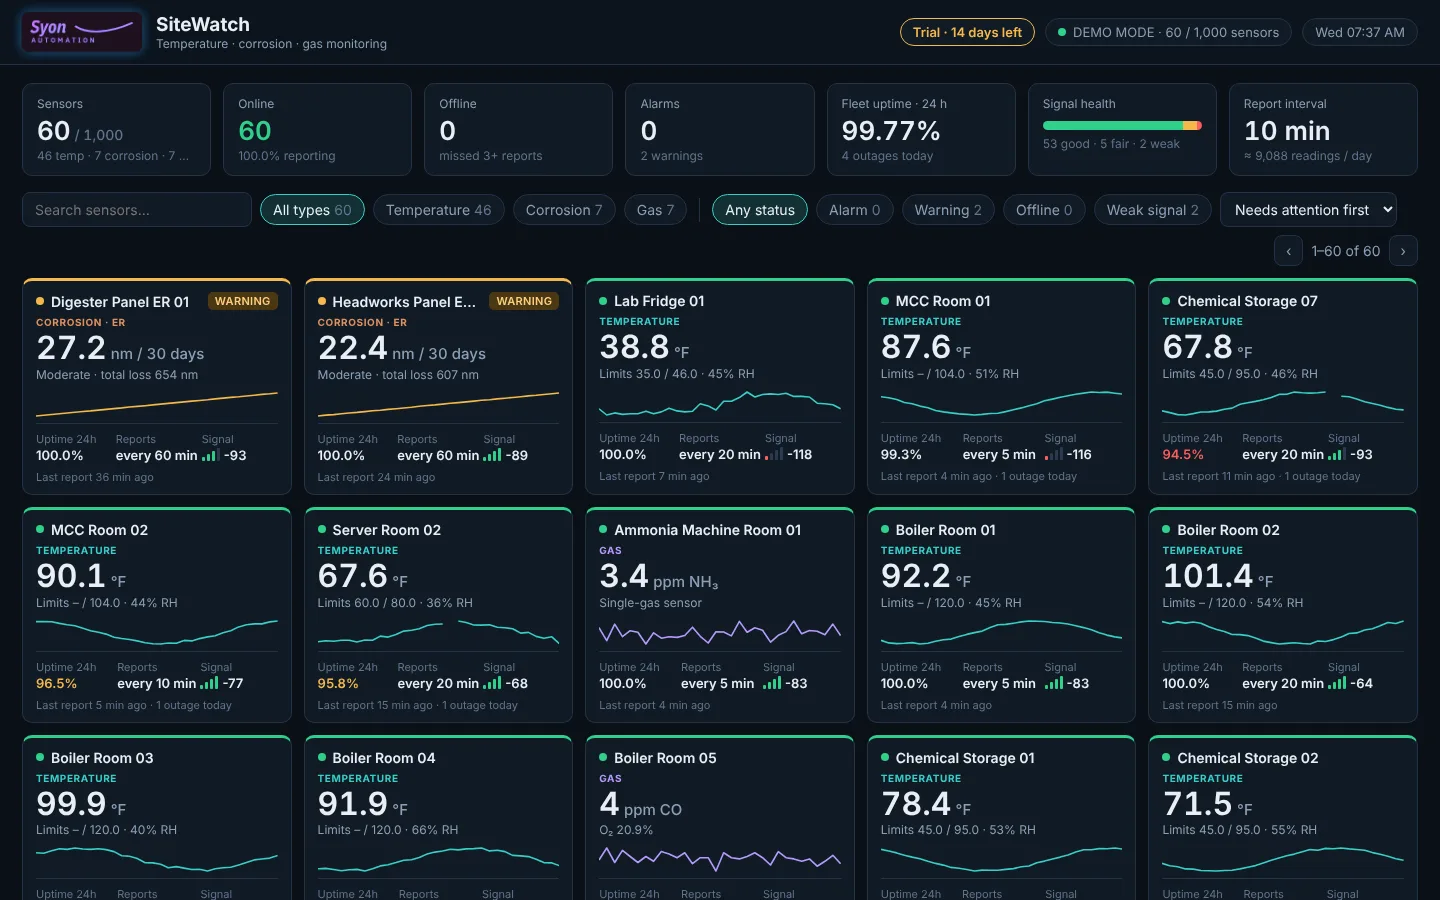
Task: Show only Weak signal sensors
Action: tap(1152, 210)
